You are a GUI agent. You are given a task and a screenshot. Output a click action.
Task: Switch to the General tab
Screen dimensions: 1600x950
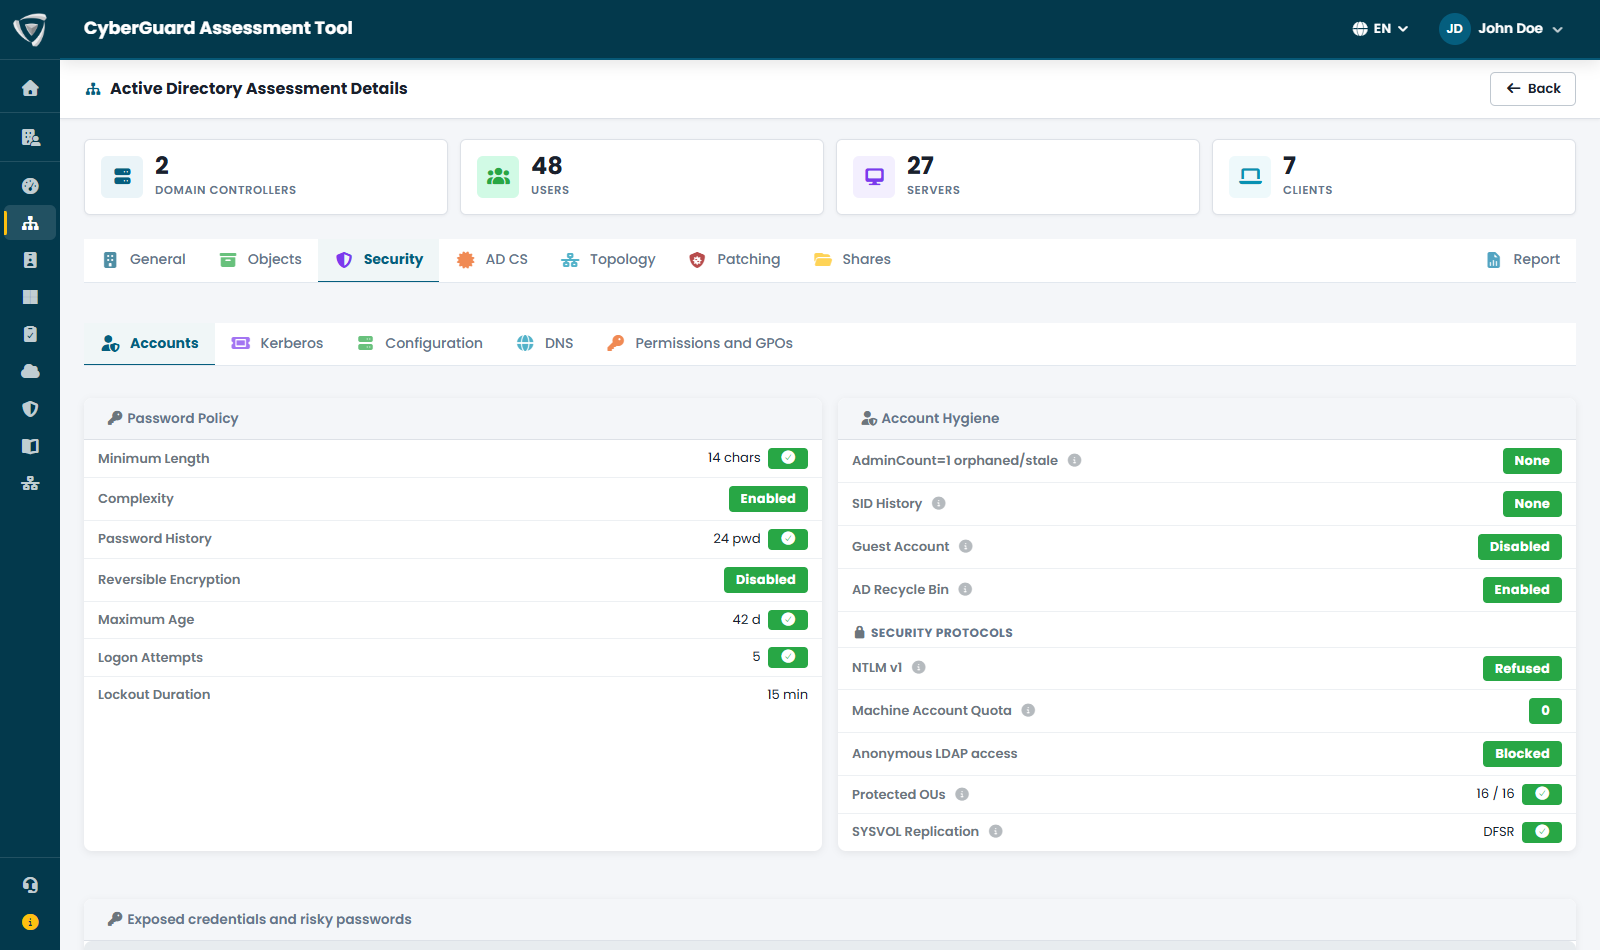[144, 260]
